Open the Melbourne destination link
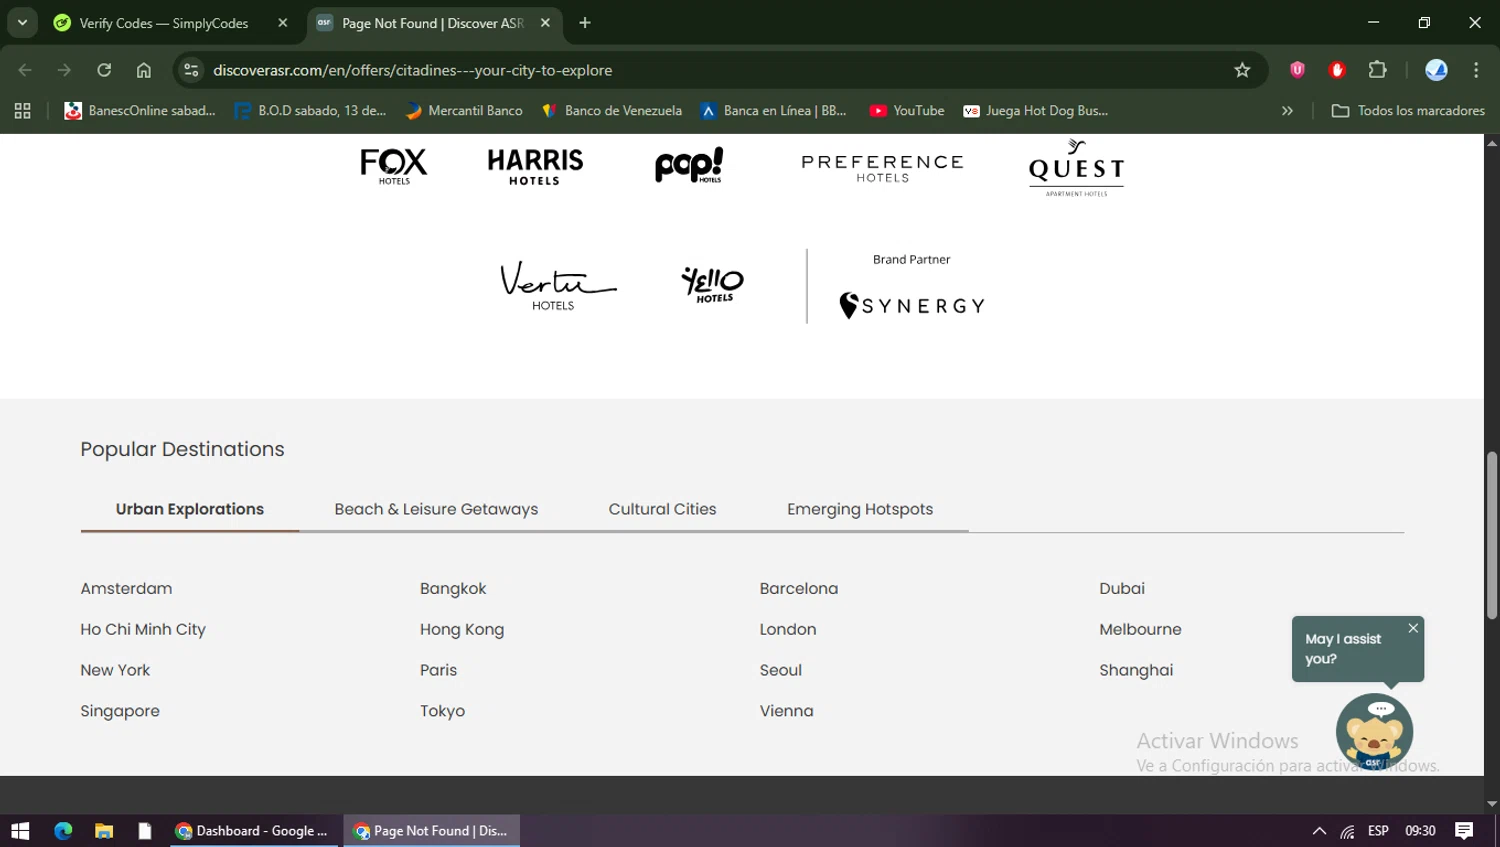The image size is (1500, 847). 1140,630
